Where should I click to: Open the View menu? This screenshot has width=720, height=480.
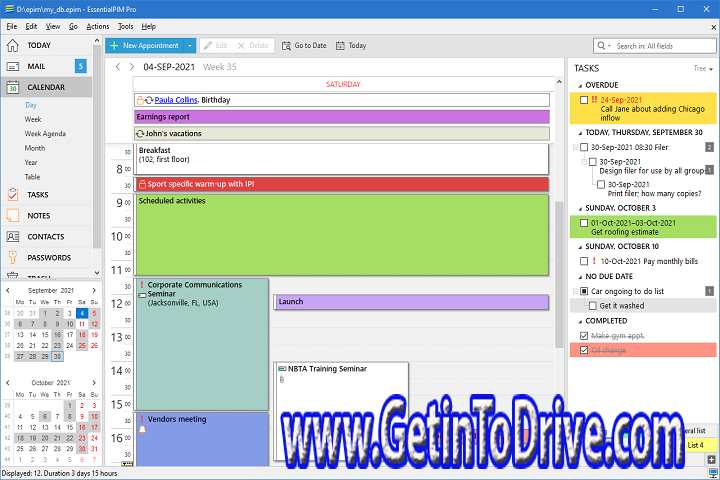[x=53, y=27]
